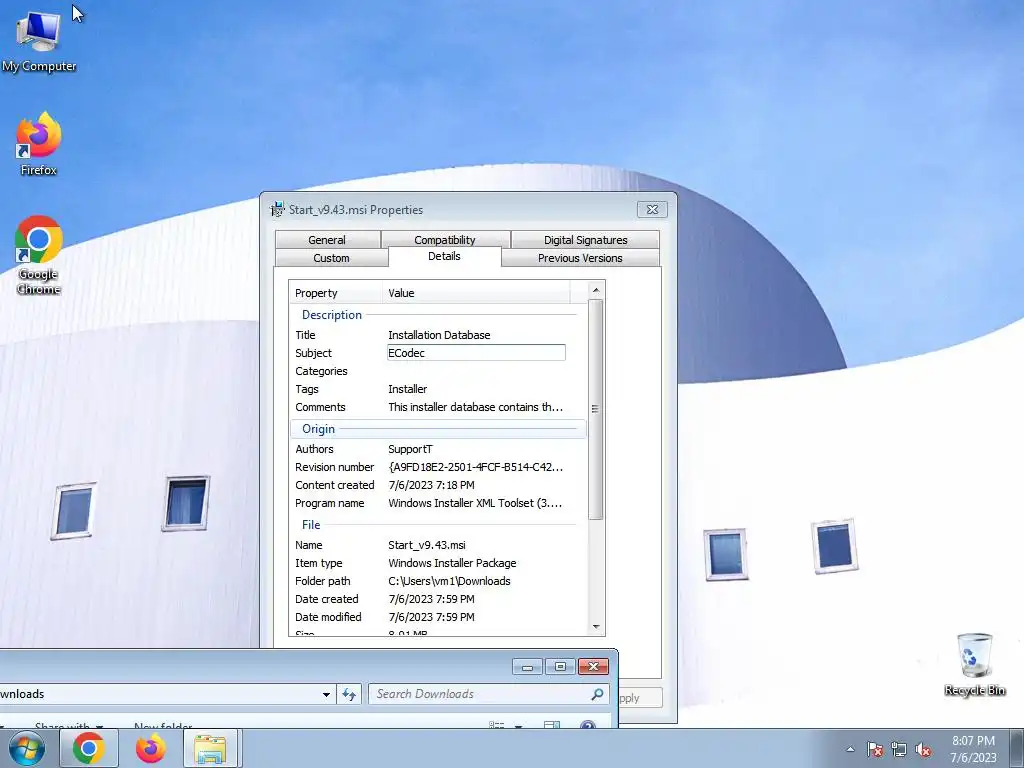Click the search magnifier in Downloads window

(x=597, y=694)
